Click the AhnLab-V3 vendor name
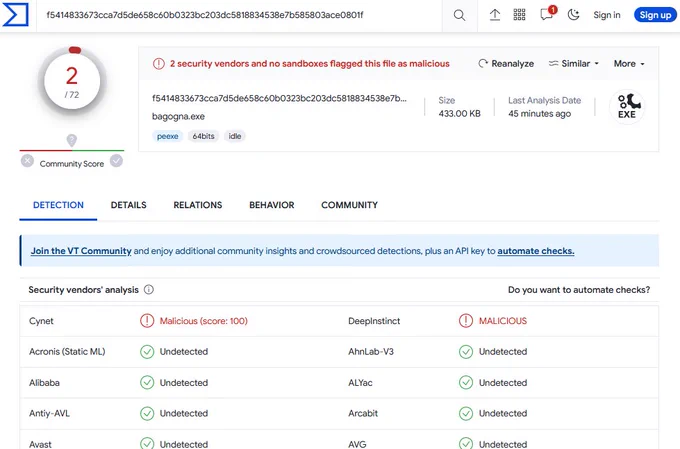Screen dimensions: 680x449 click(371, 352)
